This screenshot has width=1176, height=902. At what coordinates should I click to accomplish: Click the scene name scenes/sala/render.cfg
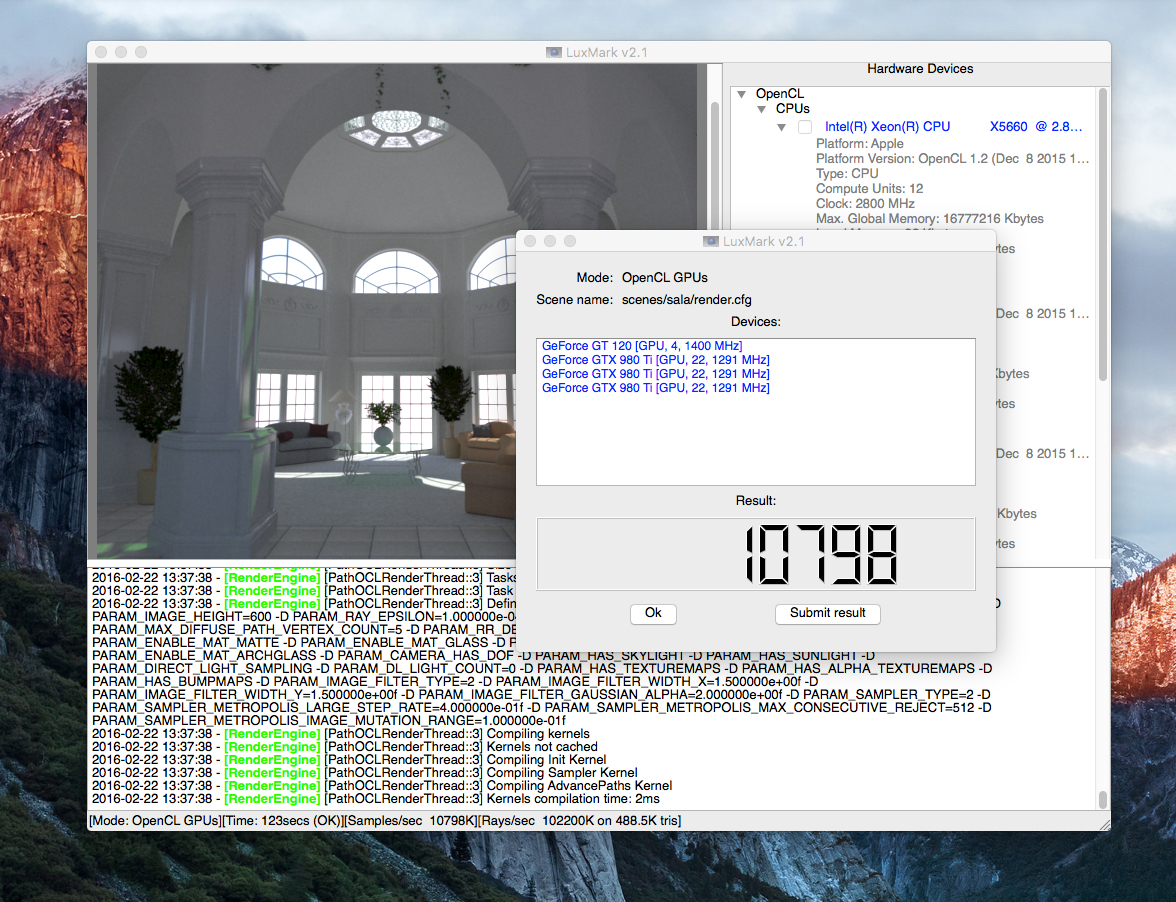[686, 300]
